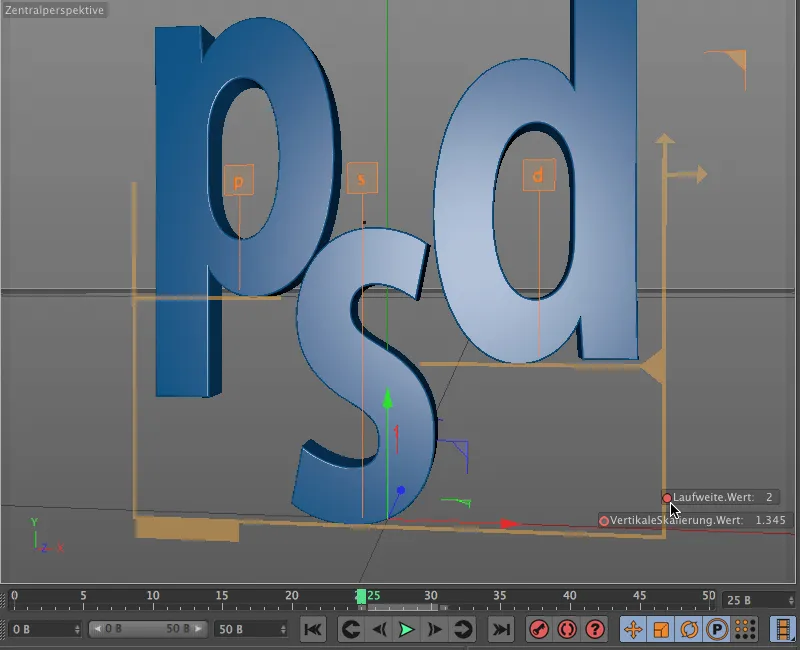Click the Laufweite.Wert keyframe circle
The image size is (800, 650).
[x=667, y=497]
